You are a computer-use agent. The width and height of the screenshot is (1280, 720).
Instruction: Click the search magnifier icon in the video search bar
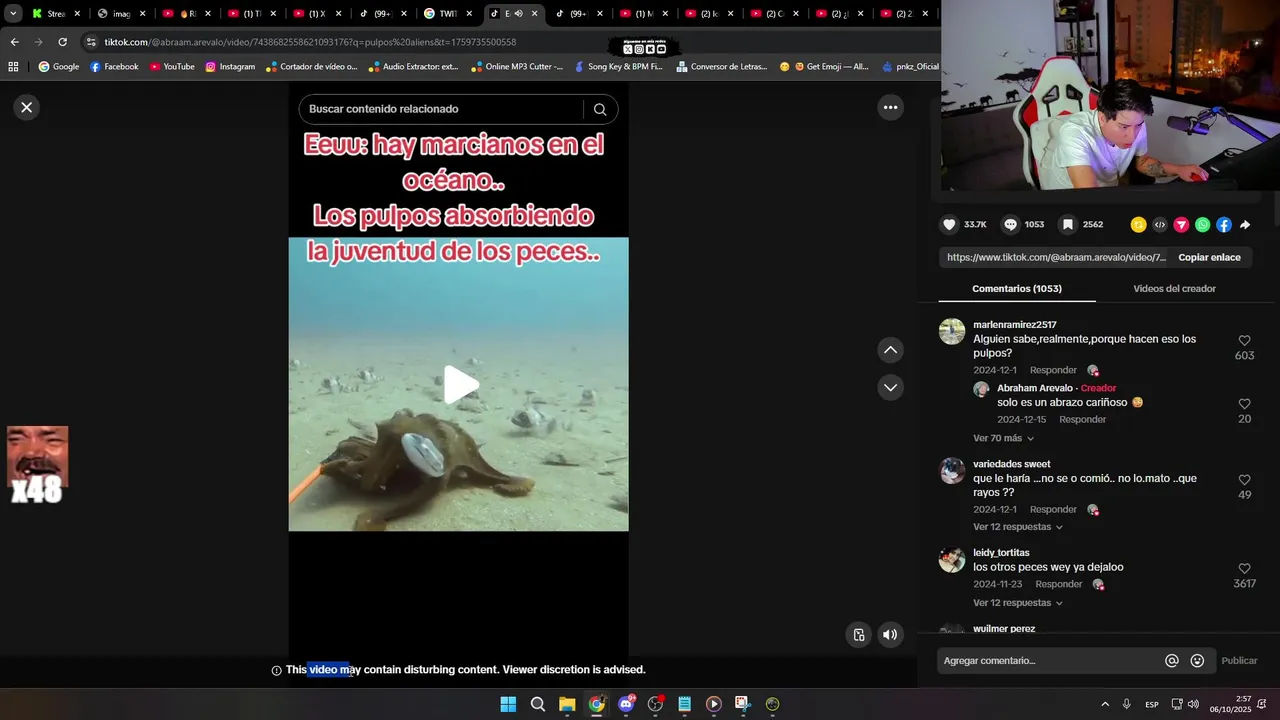click(600, 109)
